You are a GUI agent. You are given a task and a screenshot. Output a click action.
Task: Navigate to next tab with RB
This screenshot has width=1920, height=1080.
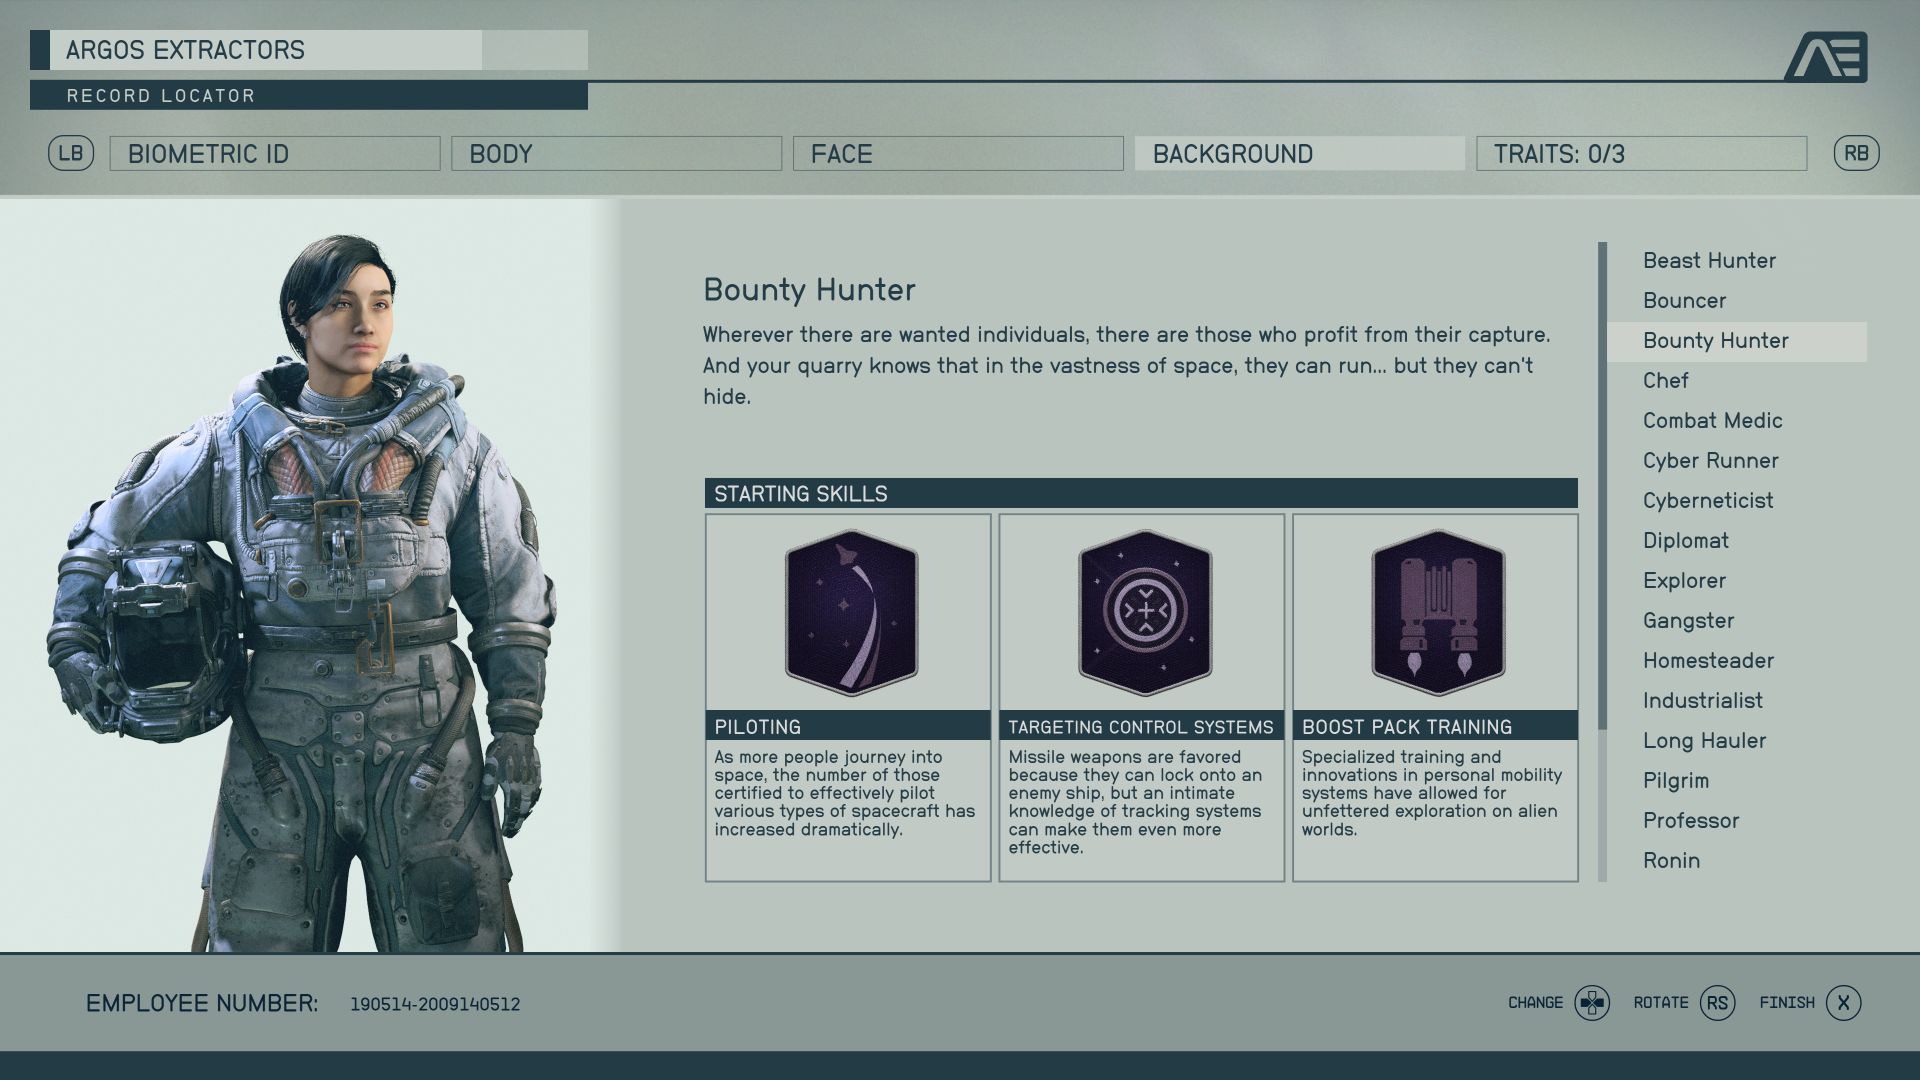1855,153
